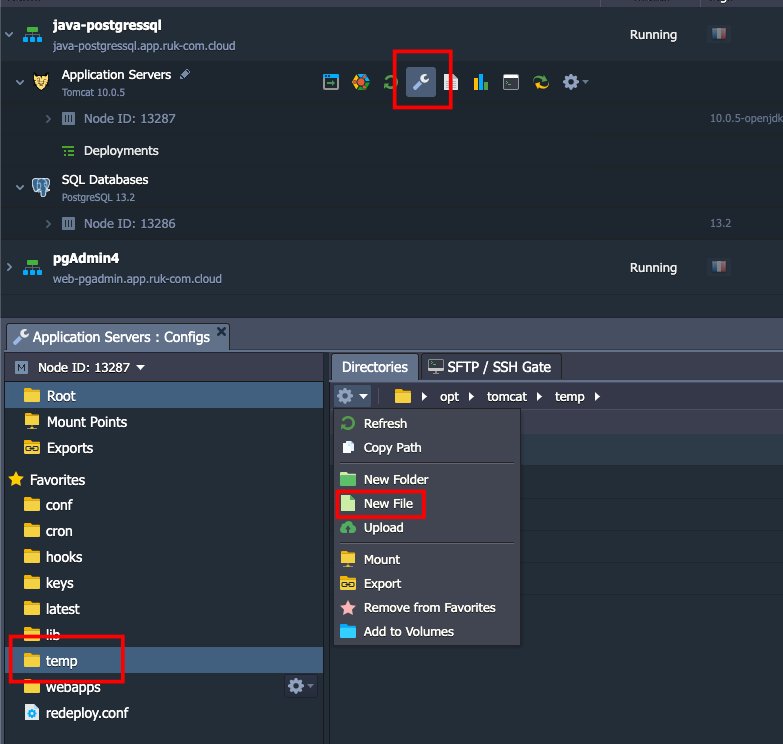Click the M icon beside Node ID: 13287

(x=21, y=368)
